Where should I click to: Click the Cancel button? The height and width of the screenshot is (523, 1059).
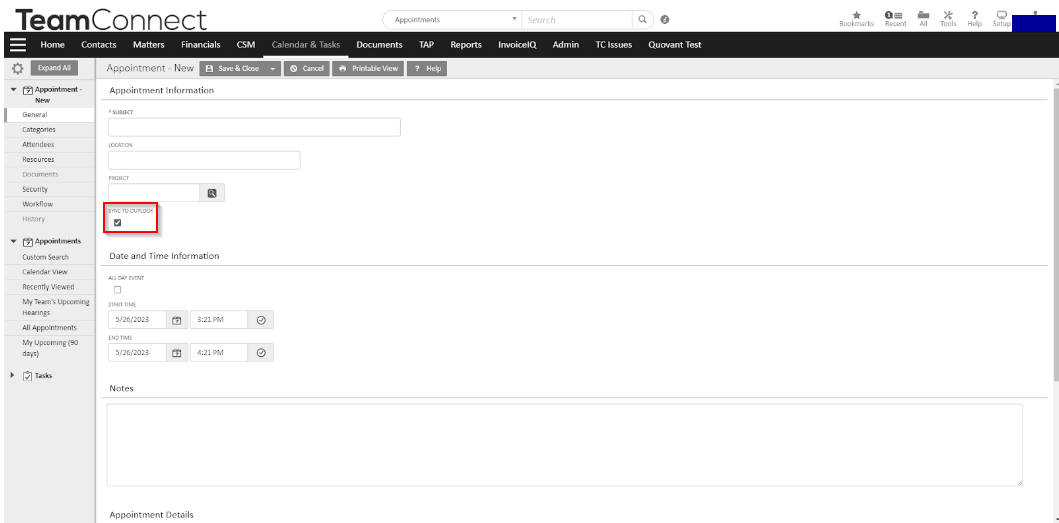pos(307,68)
